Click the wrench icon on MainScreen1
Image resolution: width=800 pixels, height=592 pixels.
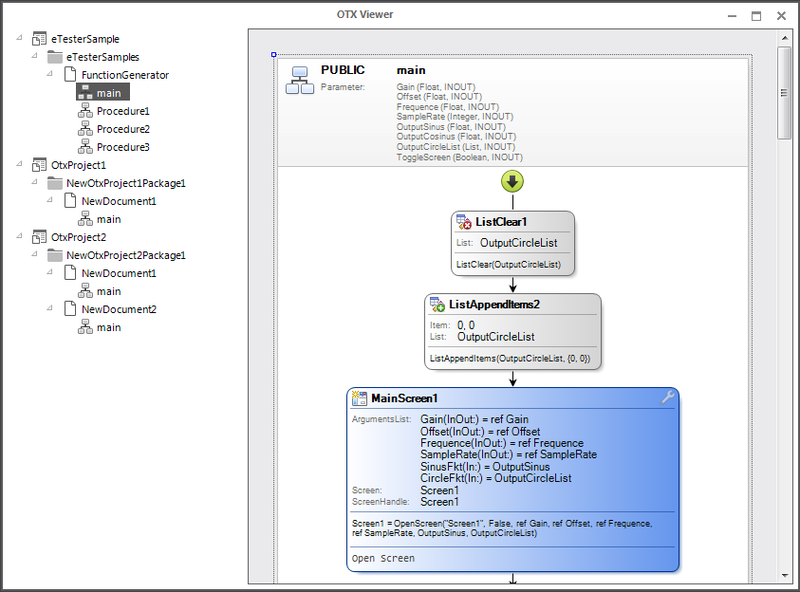667,397
